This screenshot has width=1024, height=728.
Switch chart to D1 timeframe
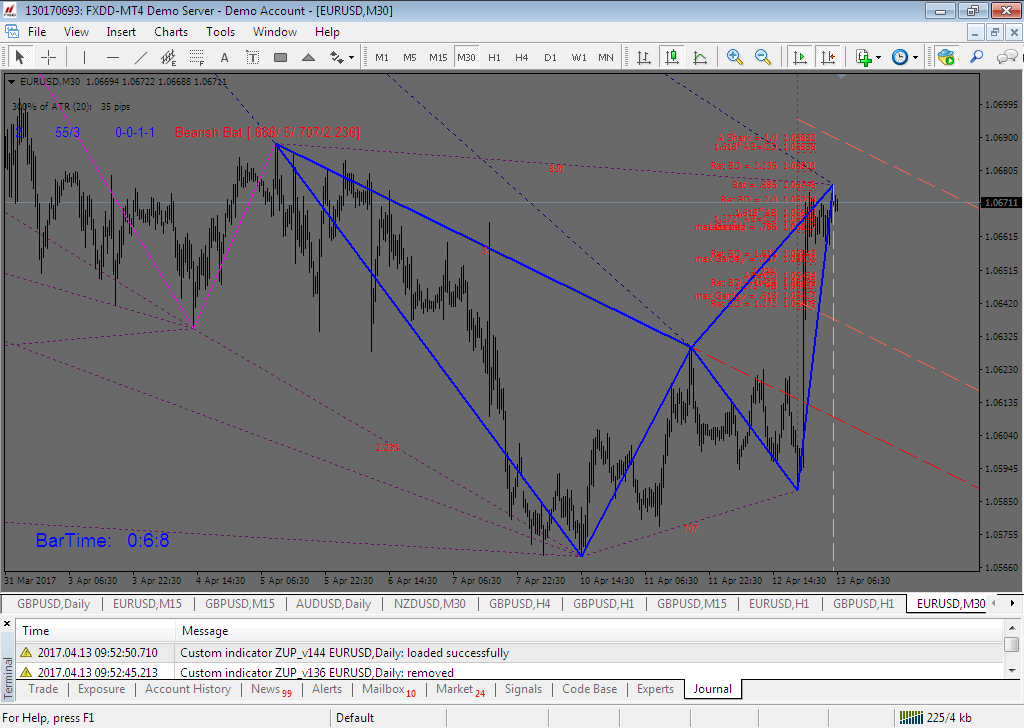pyautogui.click(x=551, y=57)
